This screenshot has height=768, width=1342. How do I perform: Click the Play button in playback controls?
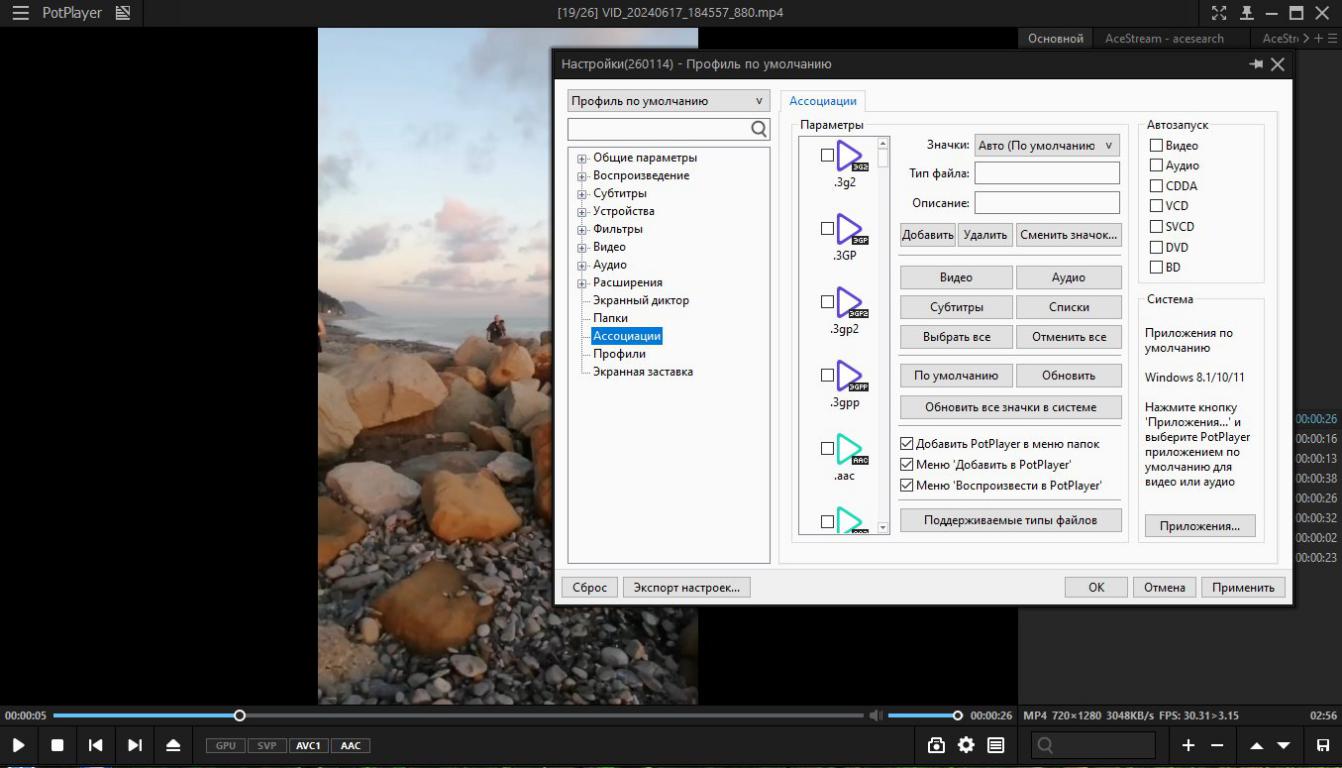coord(18,745)
